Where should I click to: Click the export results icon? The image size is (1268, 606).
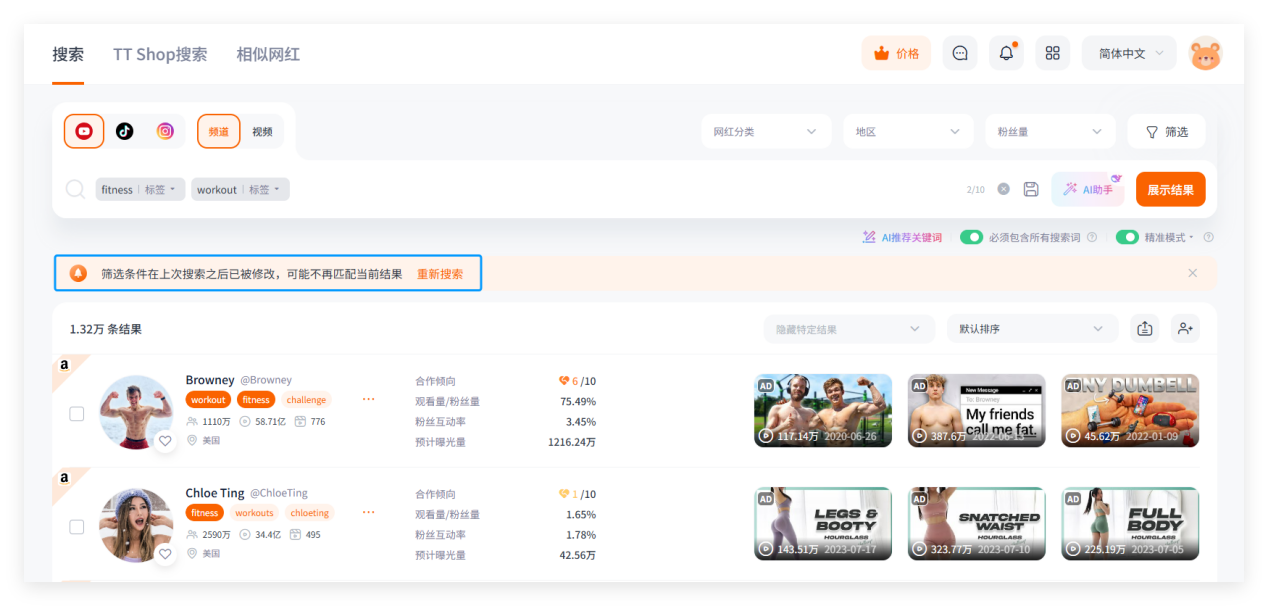click(x=1145, y=329)
